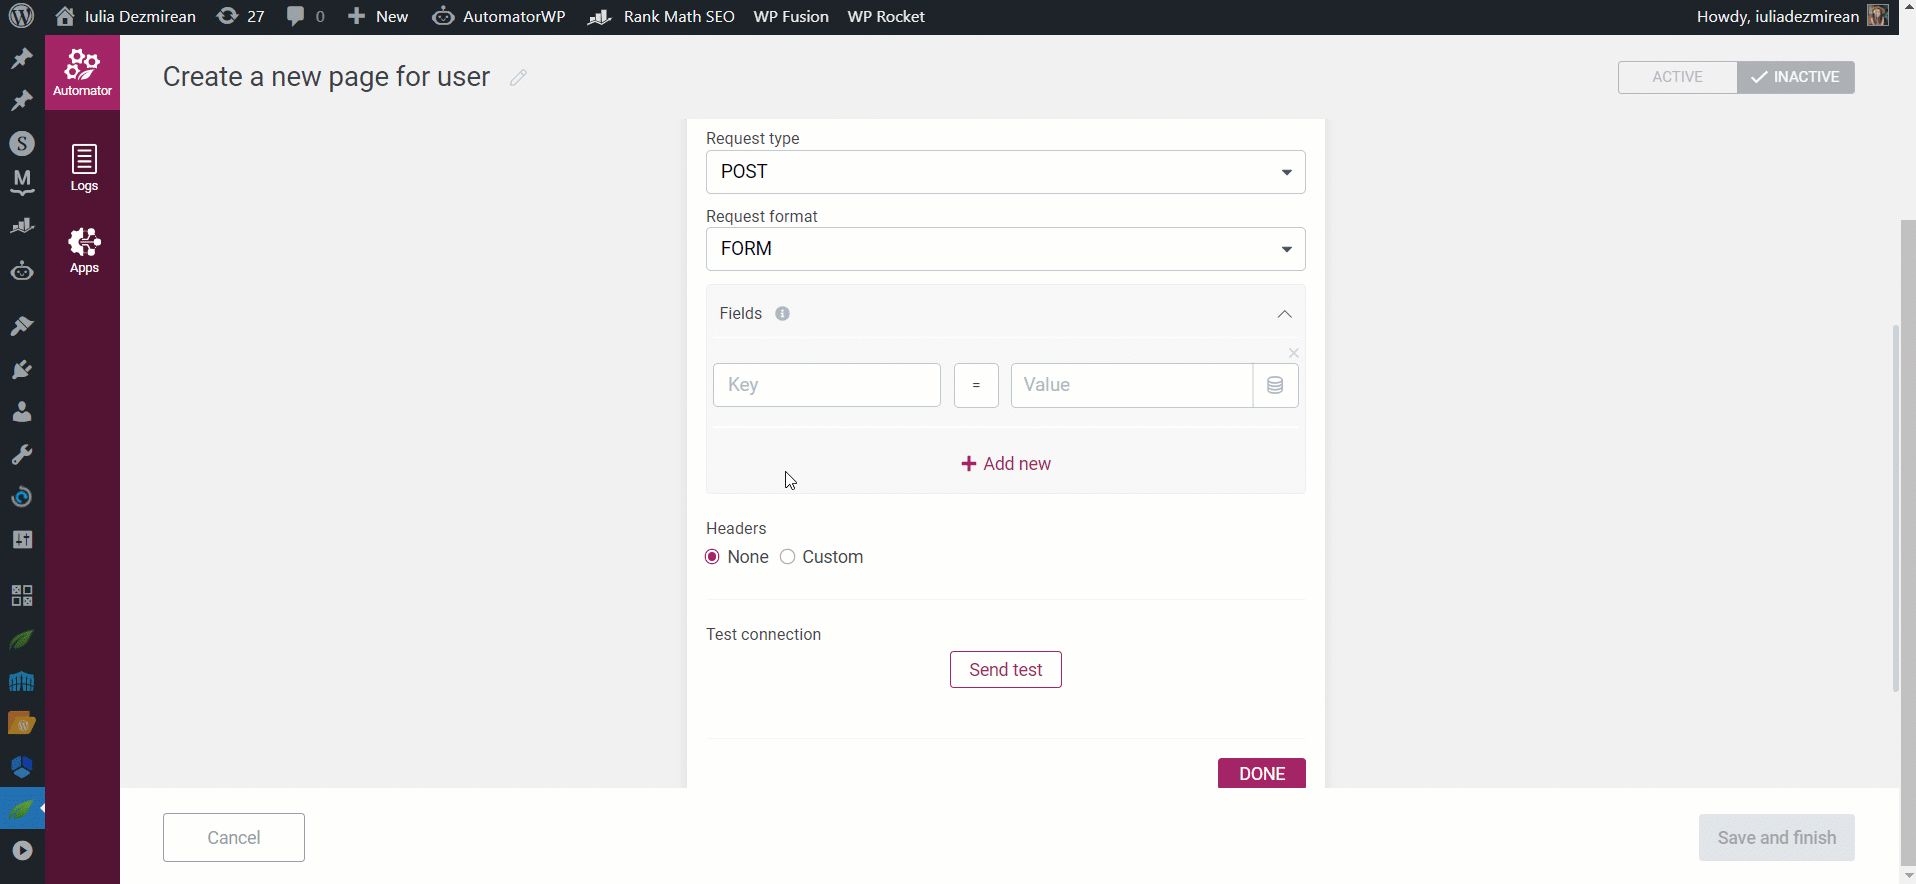Screen dimensions: 1916x884
Task: Click the appearance brush icon in the sidebar
Action: [x=22, y=326]
